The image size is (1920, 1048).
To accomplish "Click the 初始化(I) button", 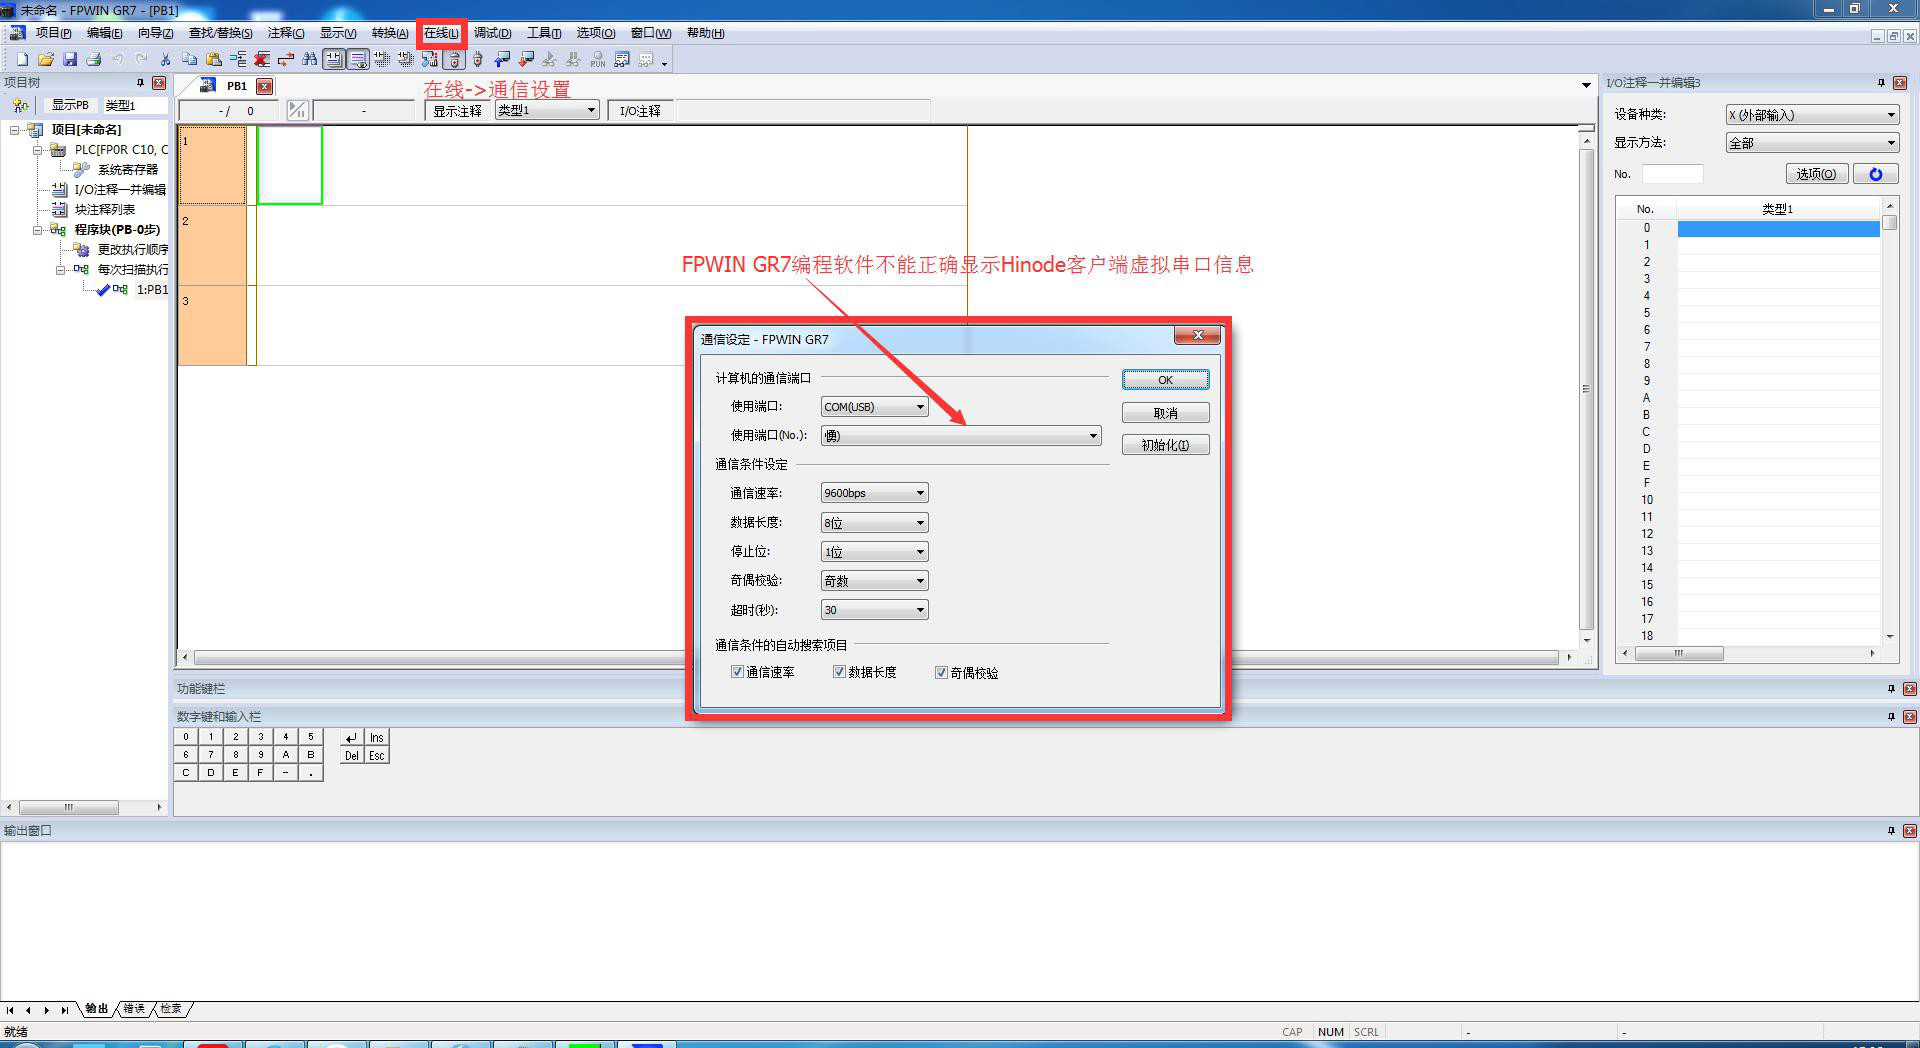I will click(x=1165, y=445).
